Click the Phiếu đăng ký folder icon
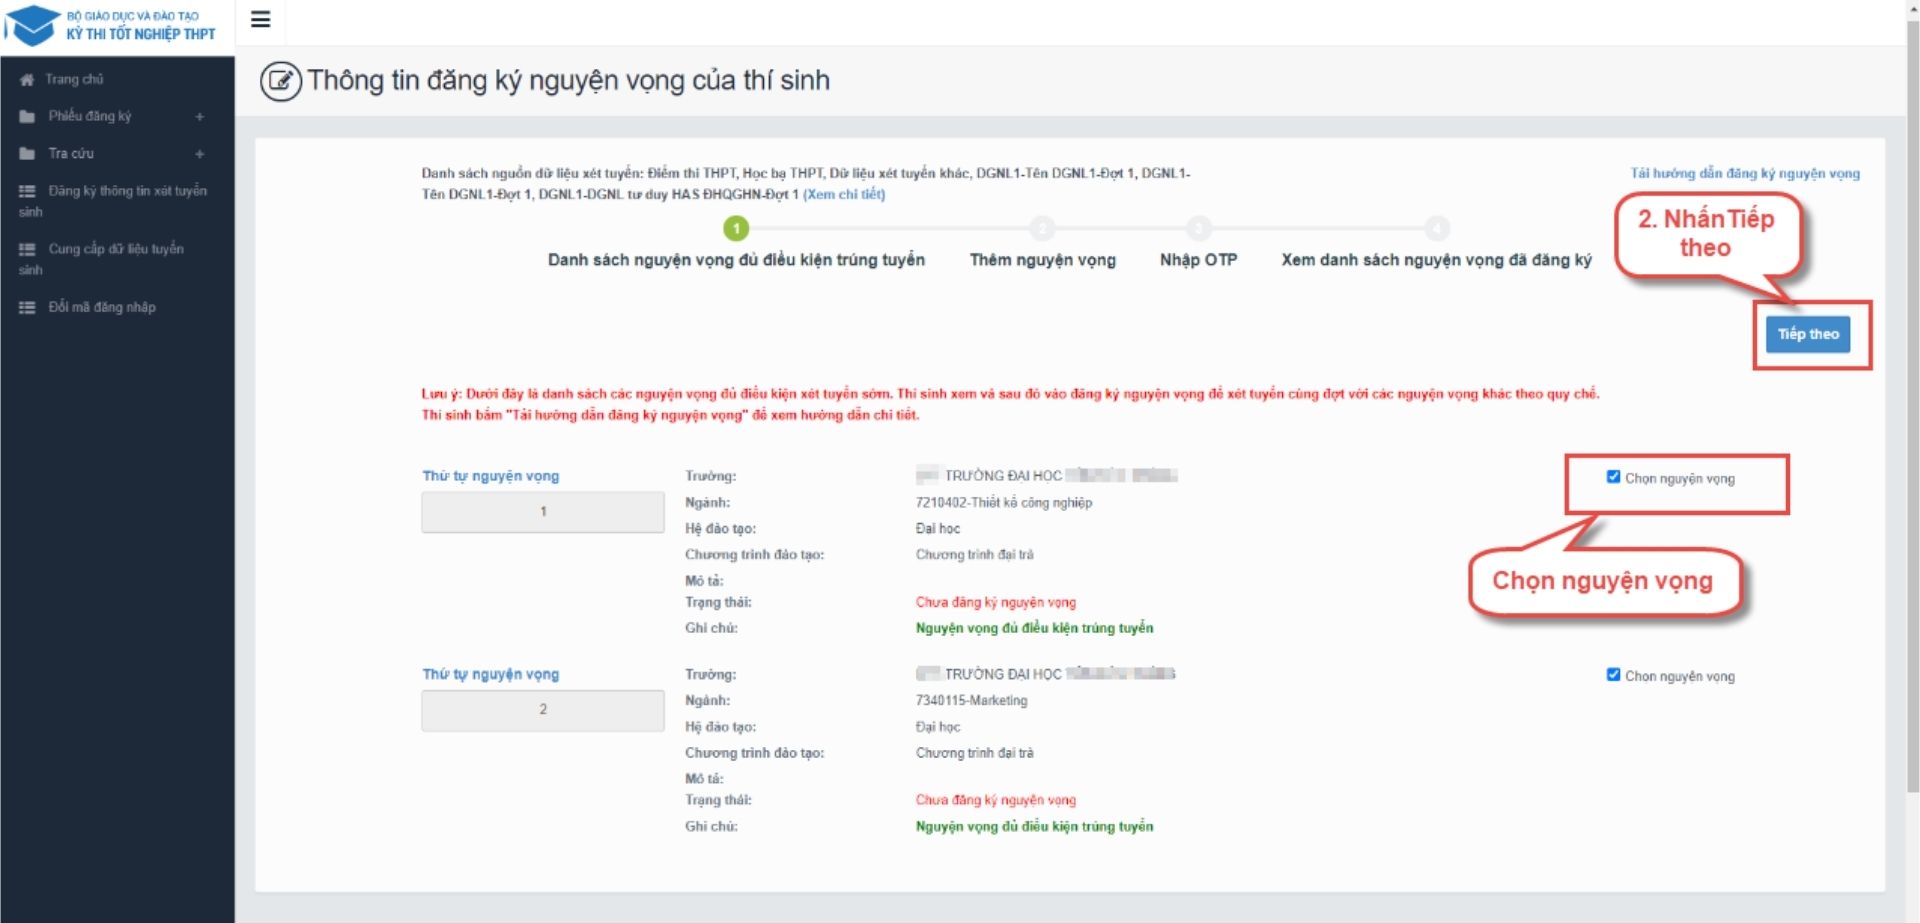This screenshot has width=1920, height=923. (x=27, y=117)
